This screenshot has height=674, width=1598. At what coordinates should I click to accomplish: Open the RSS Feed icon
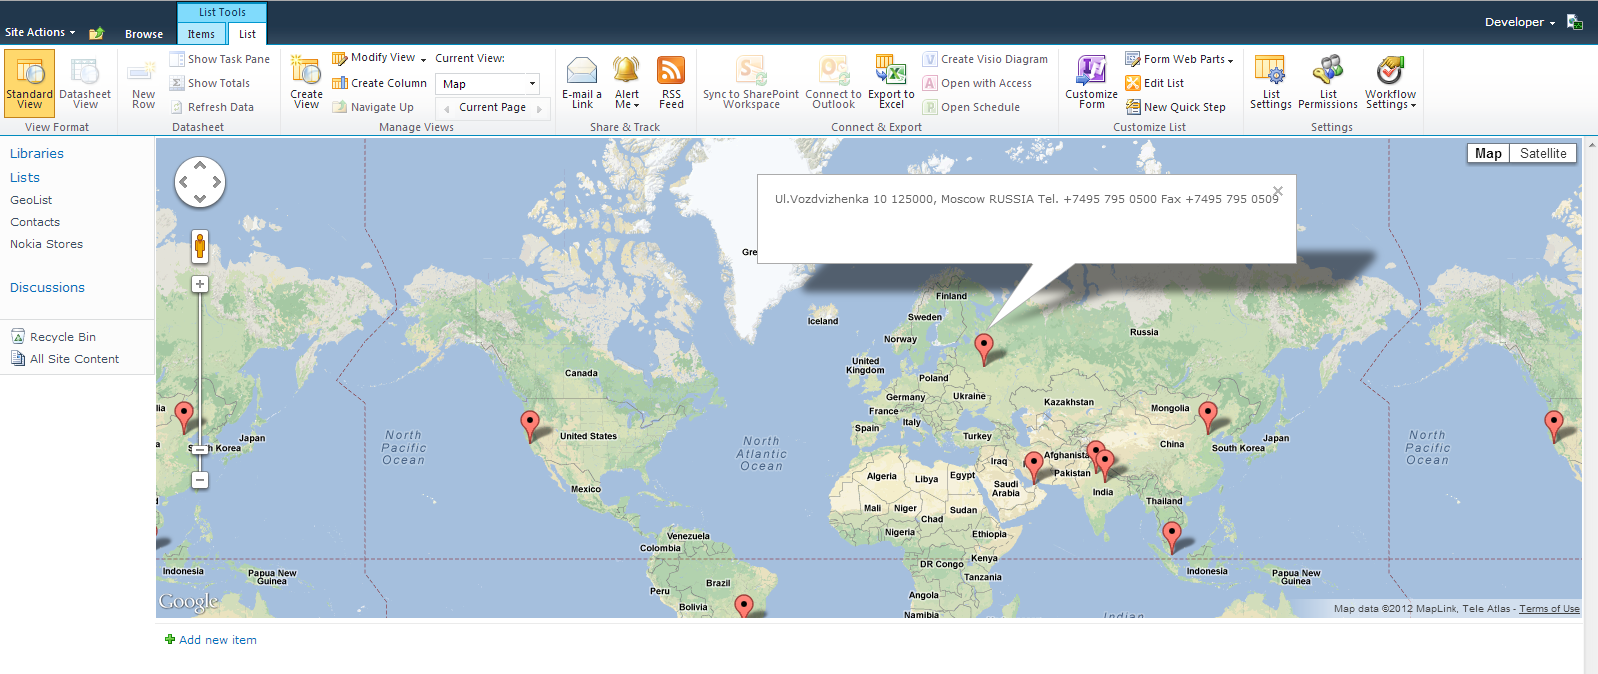671,83
